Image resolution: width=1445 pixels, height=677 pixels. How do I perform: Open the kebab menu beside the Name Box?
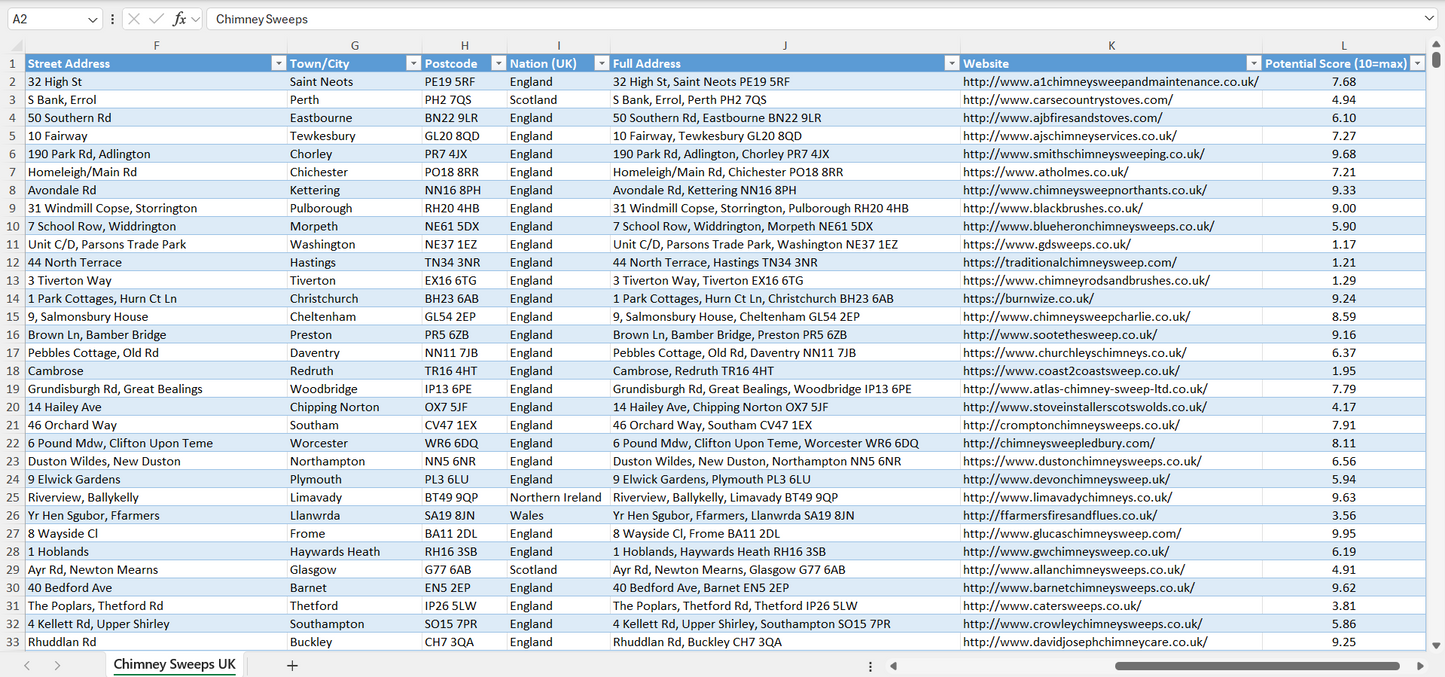pos(112,18)
